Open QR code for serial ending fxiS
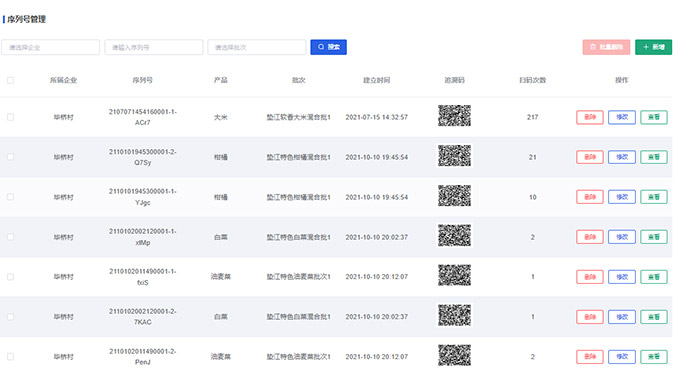Screen dimensions: 680x368 coord(454,275)
